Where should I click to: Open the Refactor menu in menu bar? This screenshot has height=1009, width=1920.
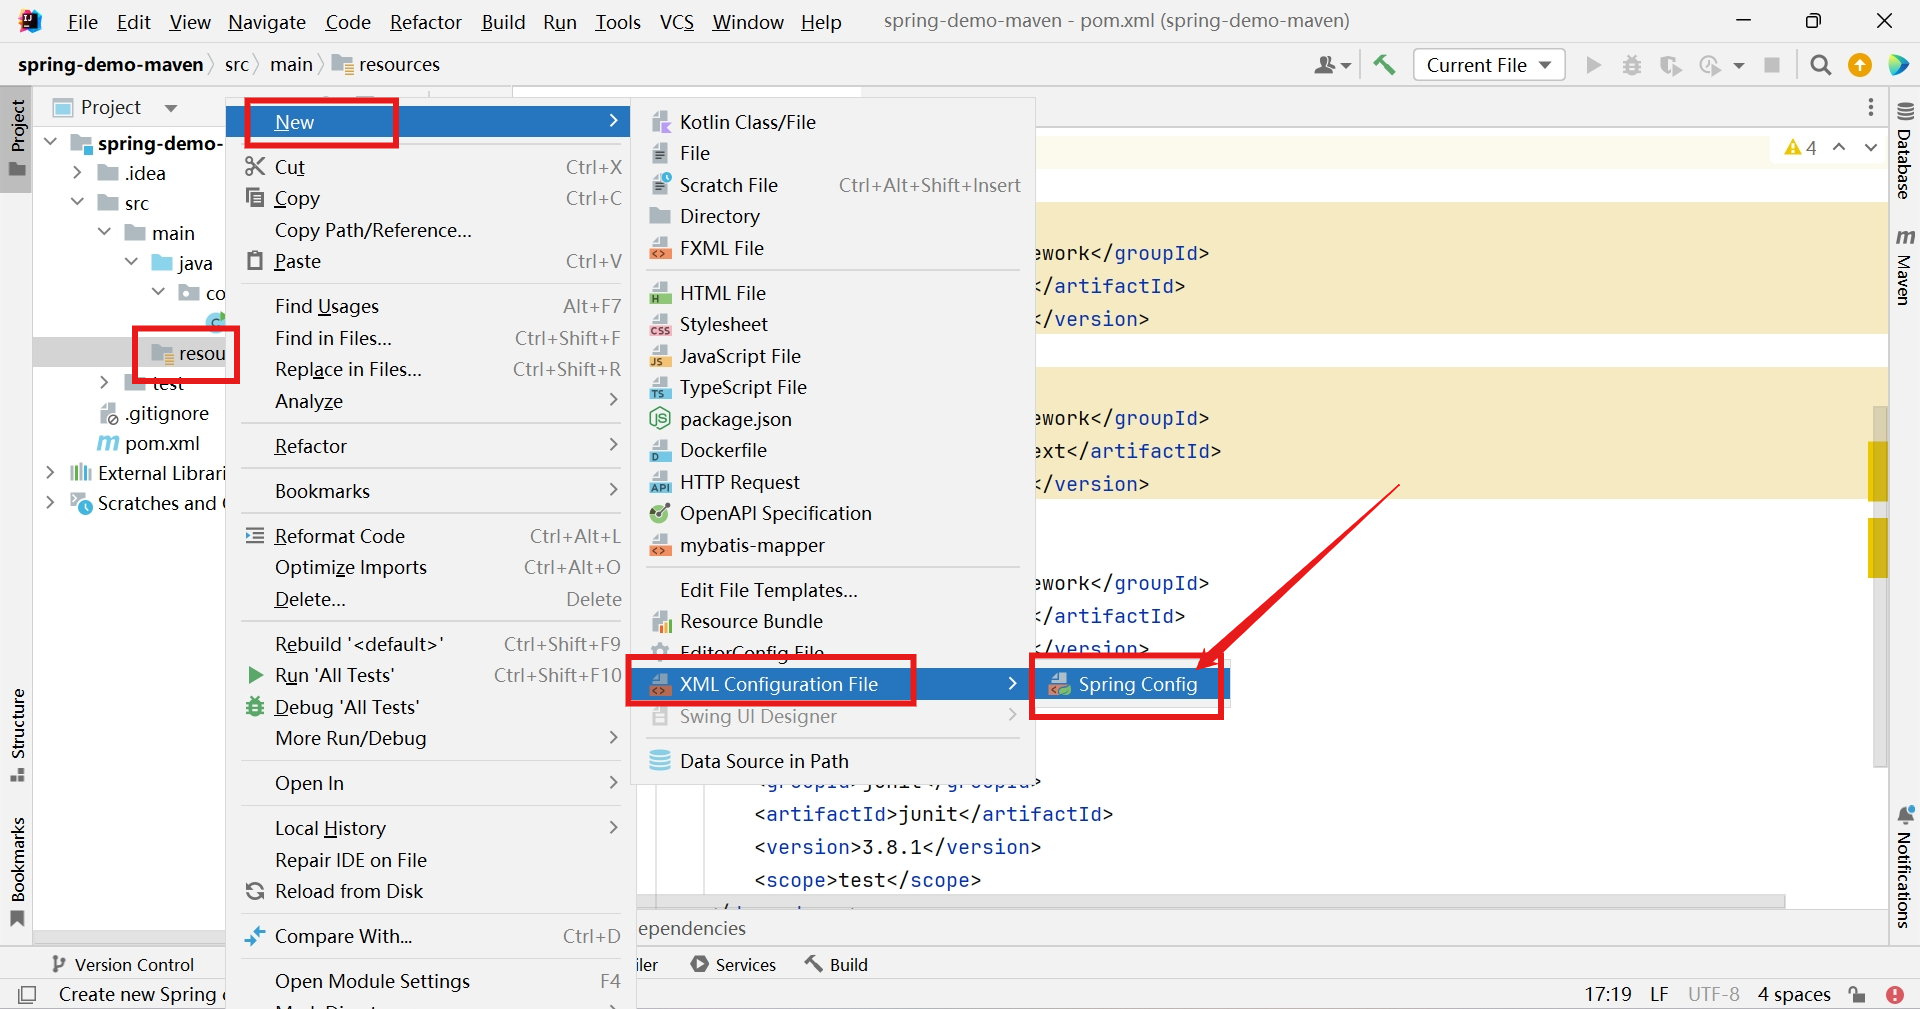[x=425, y=22]
